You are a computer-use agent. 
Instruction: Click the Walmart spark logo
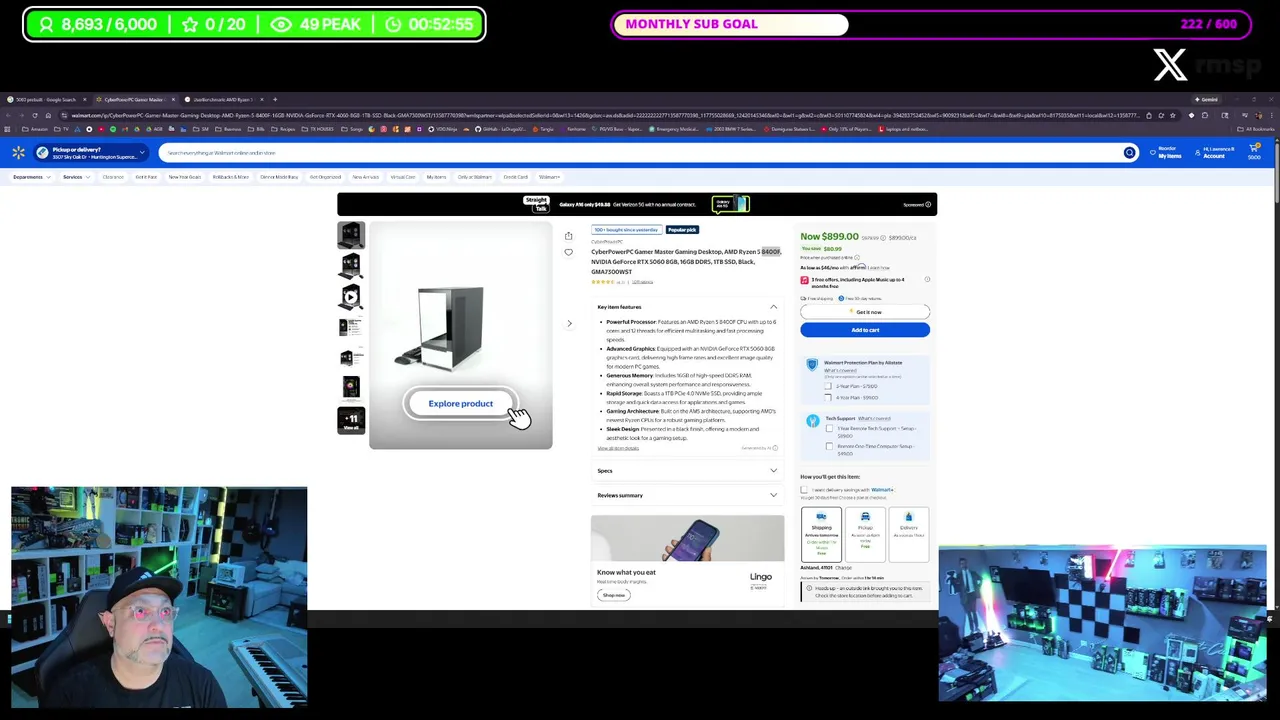click(19, 153)
